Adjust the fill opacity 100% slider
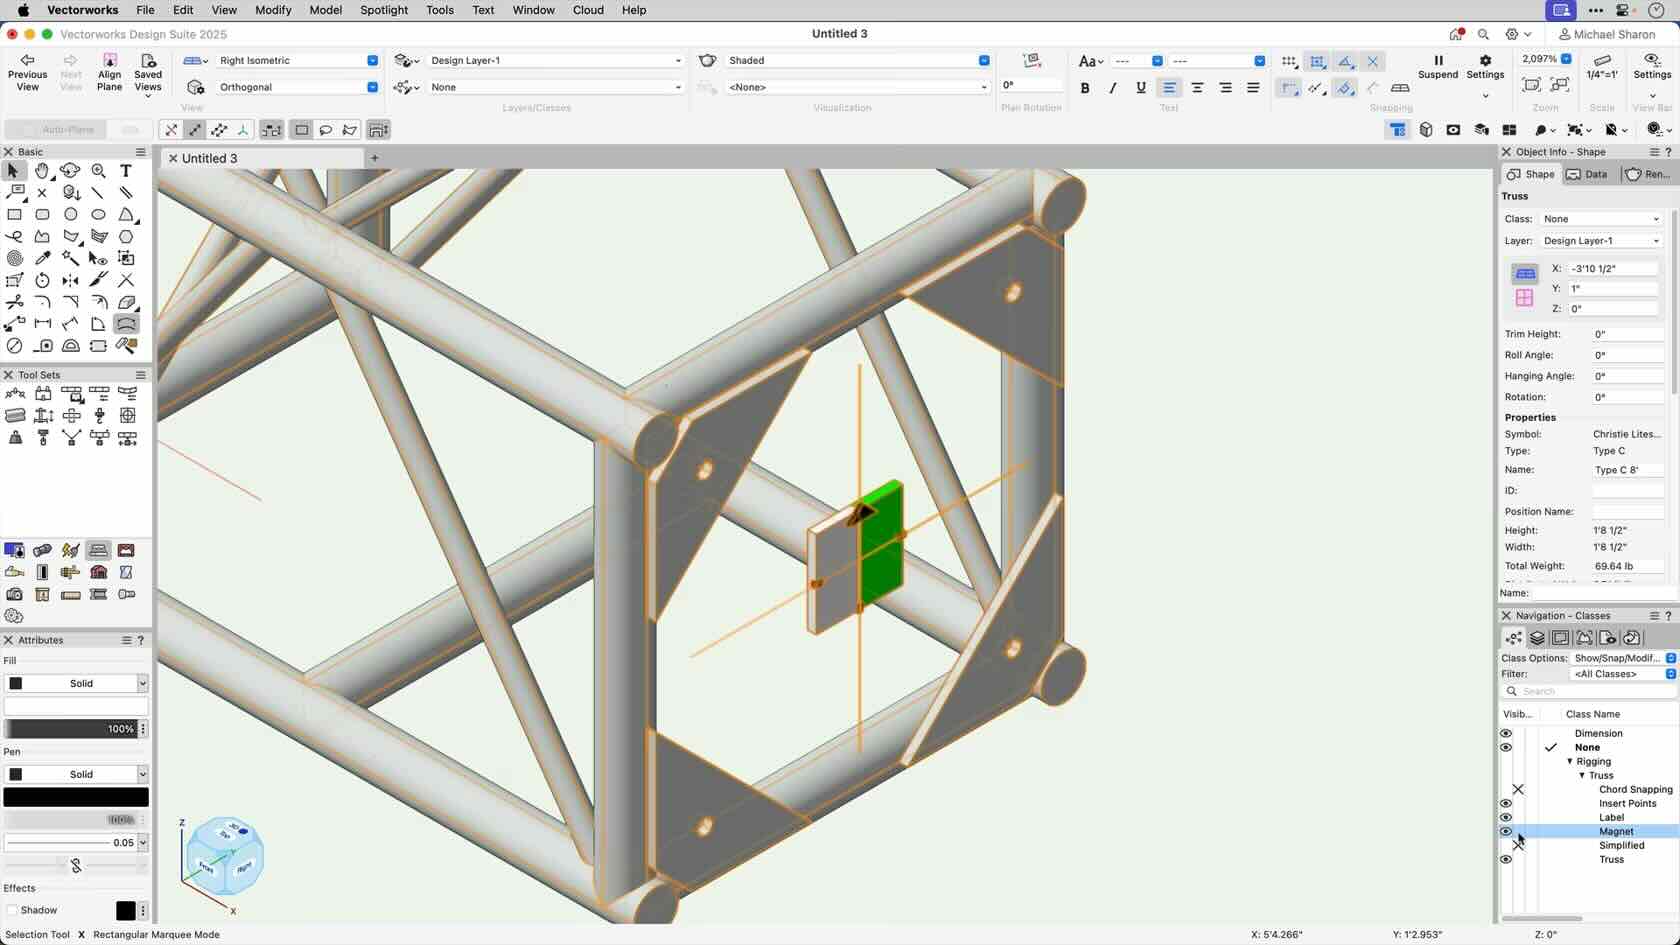 click(x=70, y=729)
